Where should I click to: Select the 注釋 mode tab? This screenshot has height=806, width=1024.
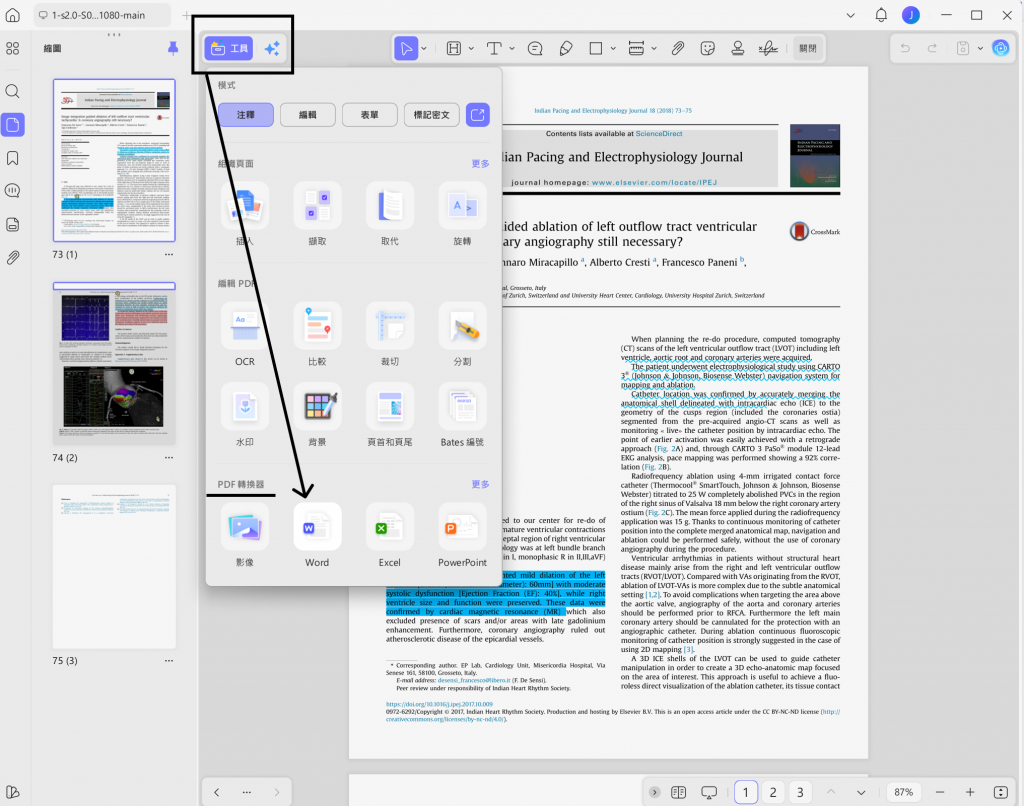(x=246, y=115)
